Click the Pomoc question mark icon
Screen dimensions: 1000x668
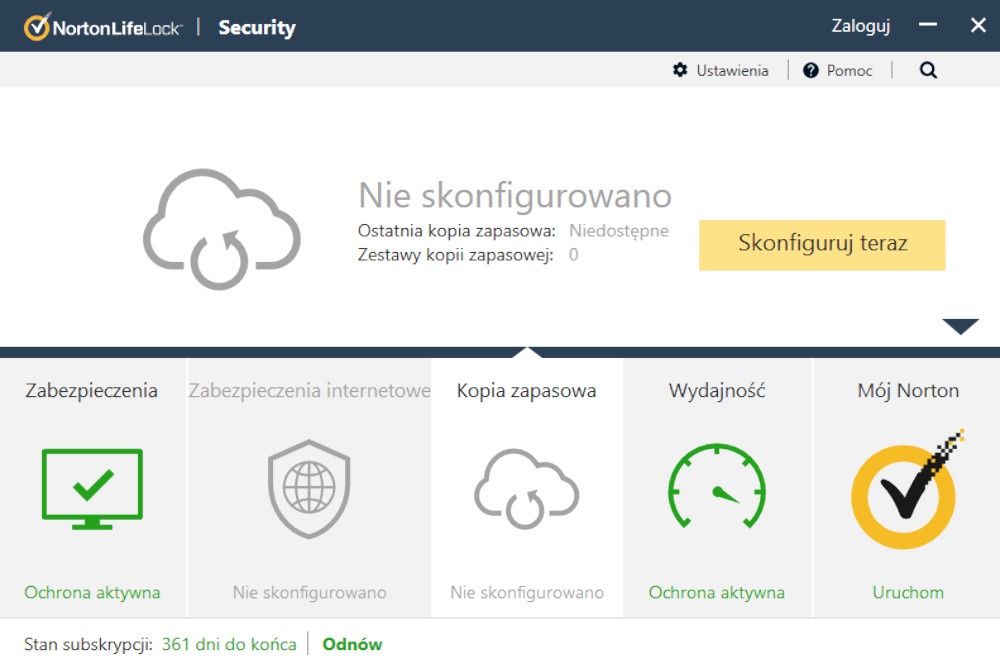point(811,70)
